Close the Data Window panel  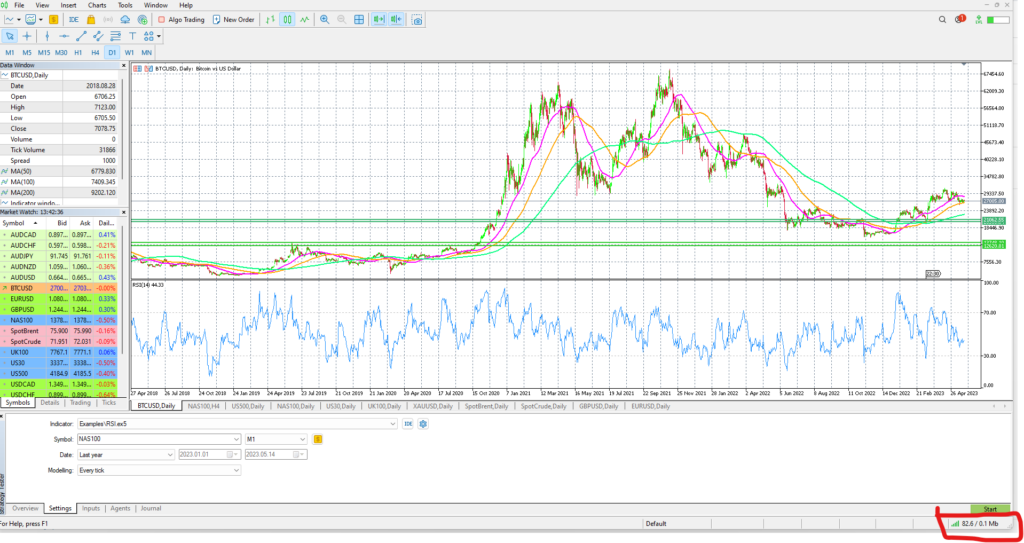(x=124, y=65)
